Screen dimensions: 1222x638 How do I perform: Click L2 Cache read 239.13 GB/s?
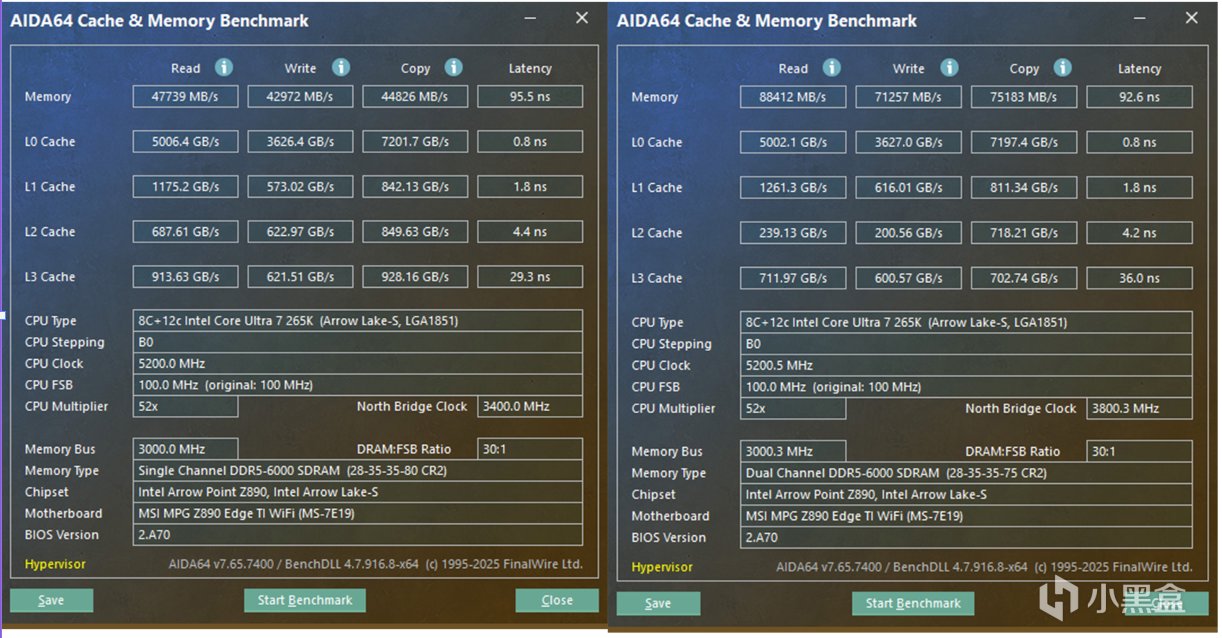[793, 232]
